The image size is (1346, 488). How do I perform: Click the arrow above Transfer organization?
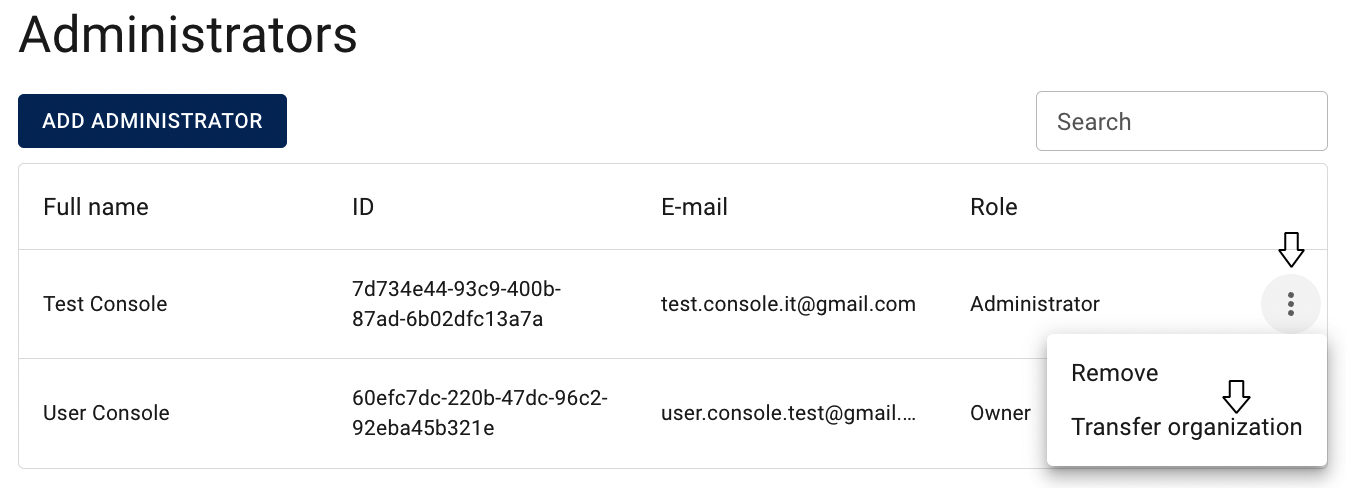pyautogui.click(x=1237, y=396)
